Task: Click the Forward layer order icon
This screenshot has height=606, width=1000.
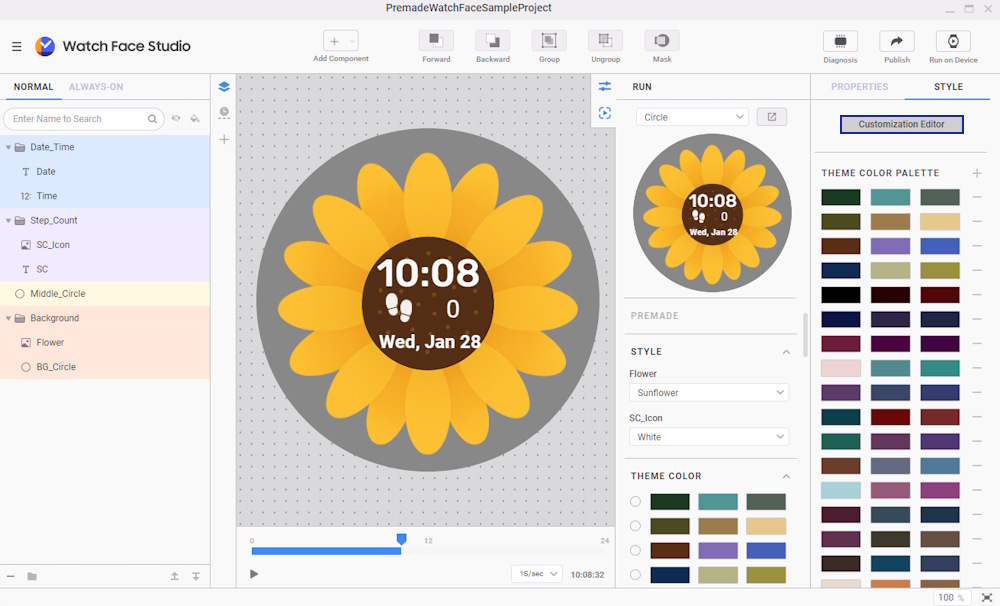Action: coord(436,41)
